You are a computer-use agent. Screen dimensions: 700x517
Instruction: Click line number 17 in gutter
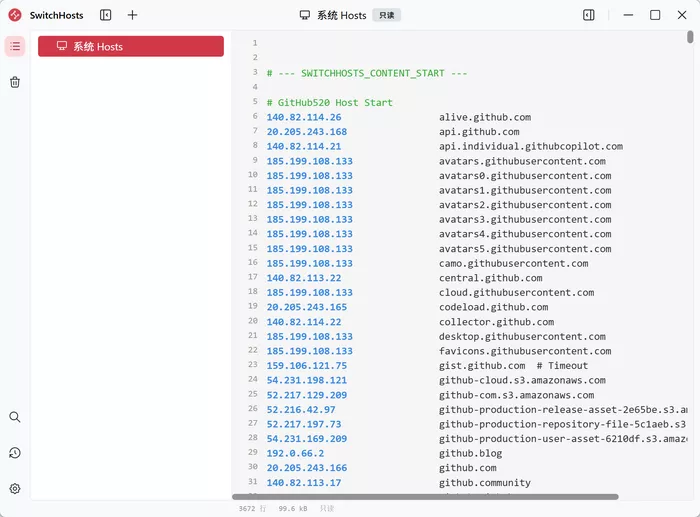coord(253,277)
